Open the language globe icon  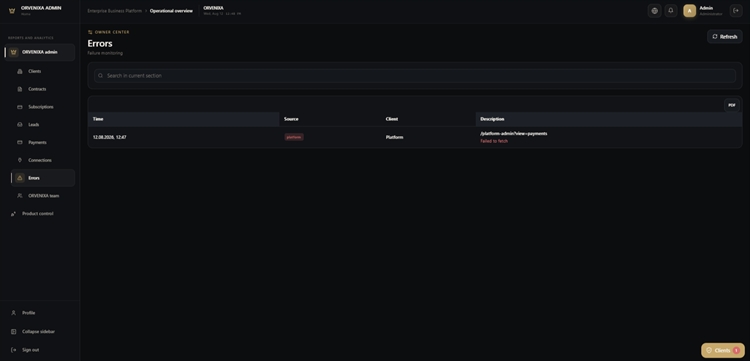pyautogui.click(x=654, y=11)
